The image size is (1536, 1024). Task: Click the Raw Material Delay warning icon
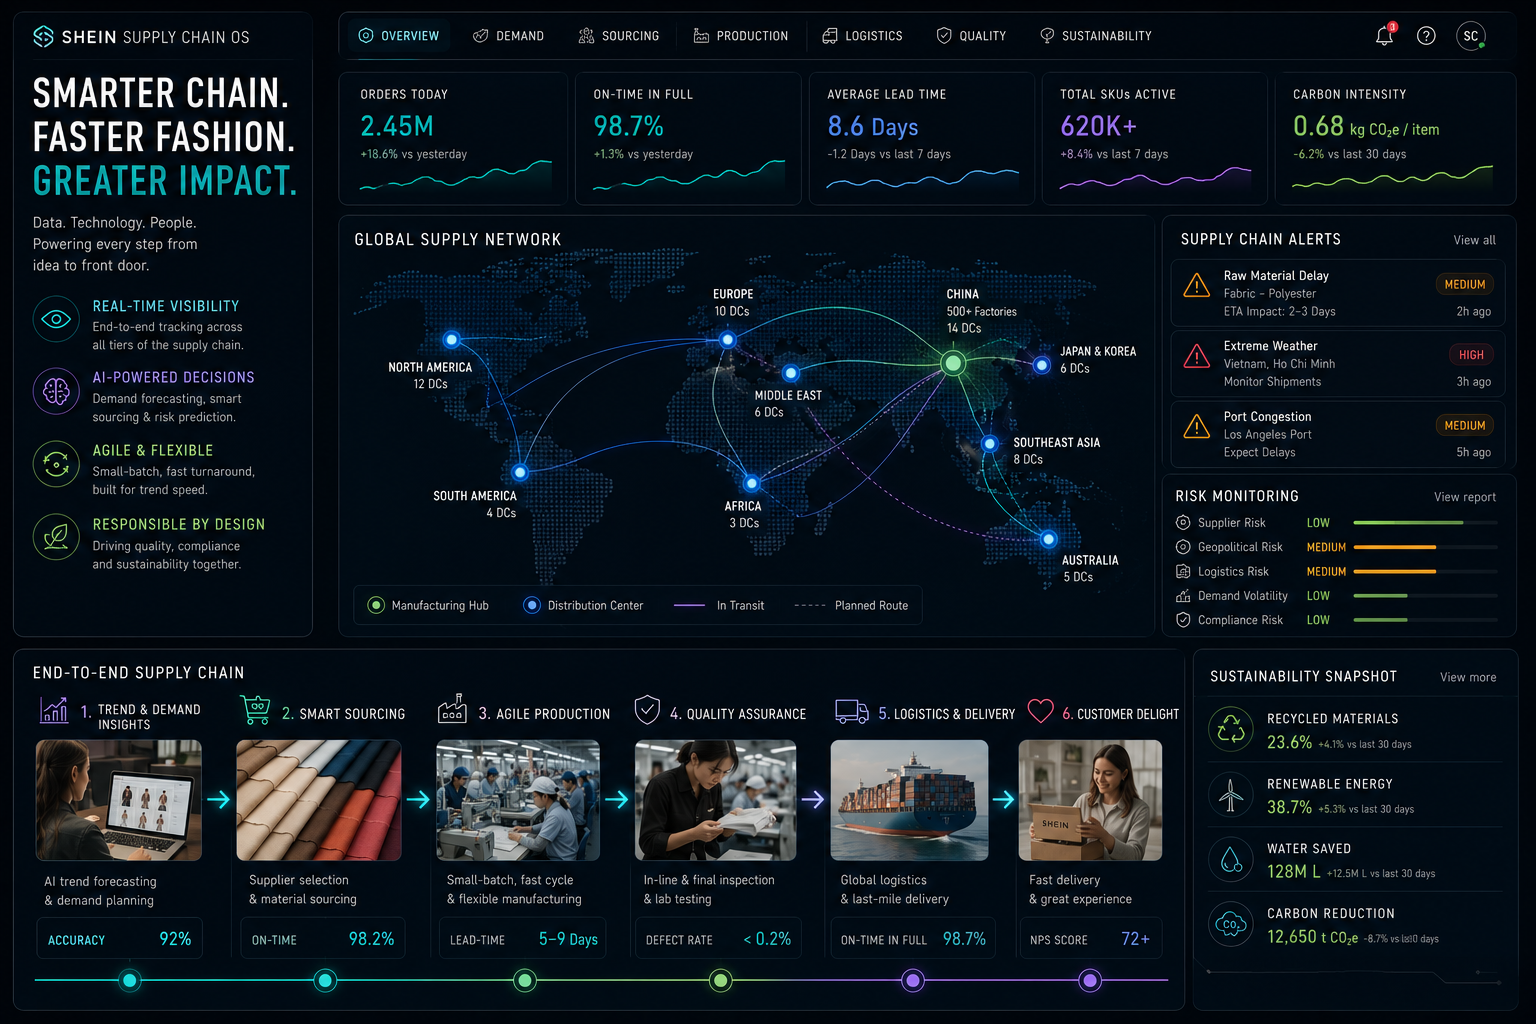coord(1197,285)
